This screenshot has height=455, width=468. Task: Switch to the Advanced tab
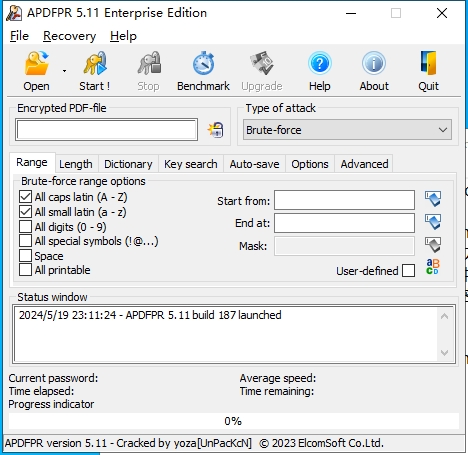point(364,164)
